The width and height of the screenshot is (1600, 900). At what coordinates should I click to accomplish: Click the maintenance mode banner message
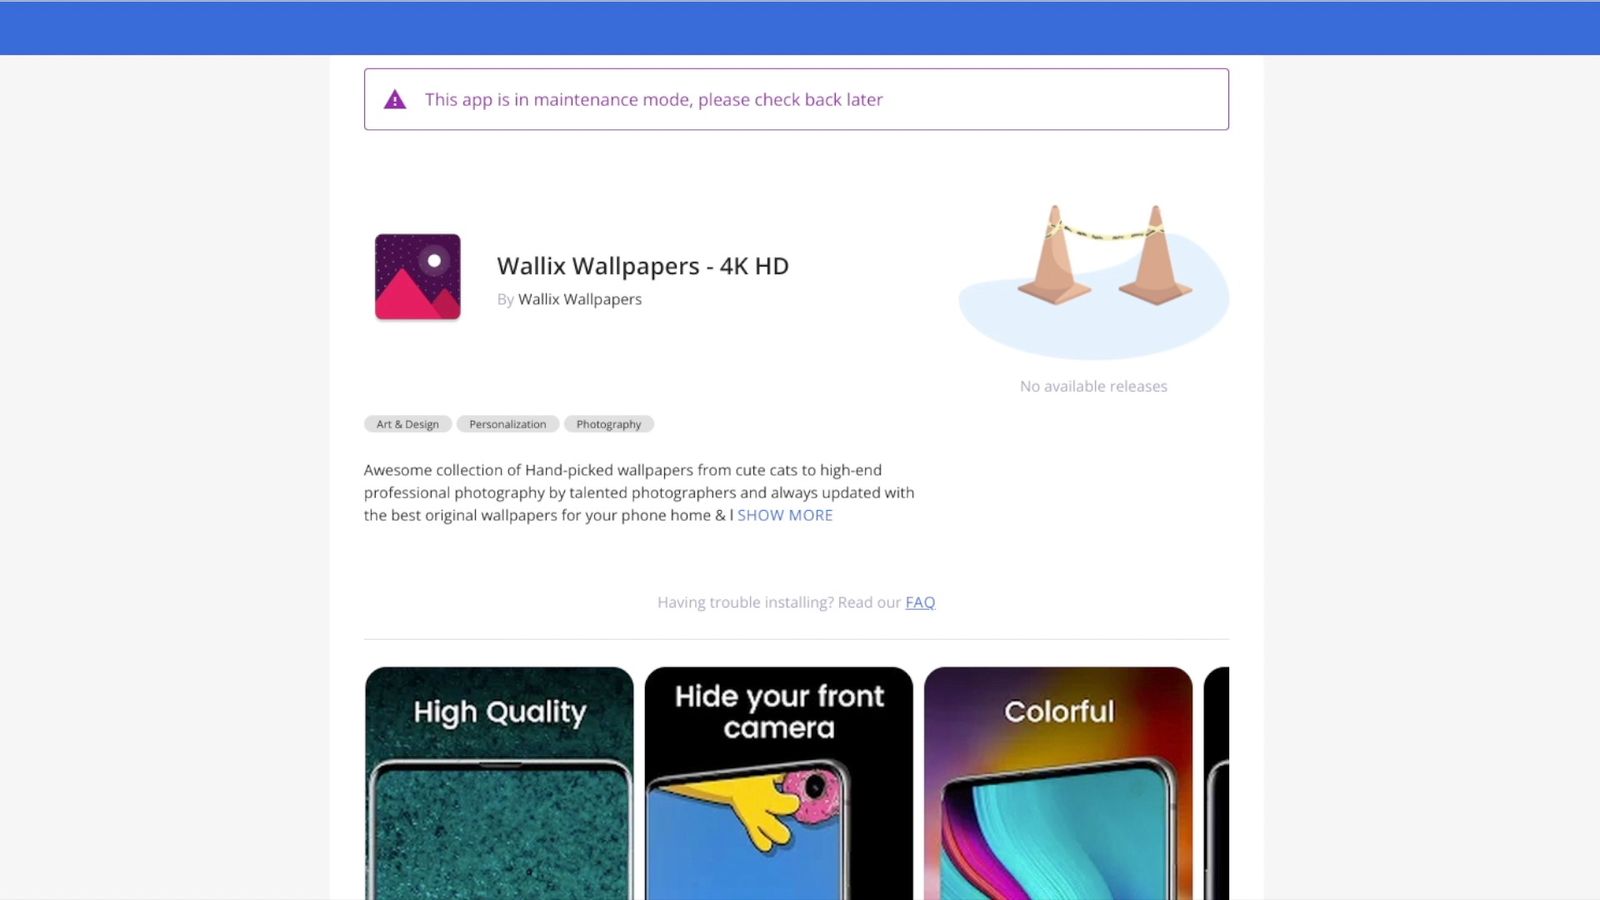pyautogui.click(x=654, y=100)
